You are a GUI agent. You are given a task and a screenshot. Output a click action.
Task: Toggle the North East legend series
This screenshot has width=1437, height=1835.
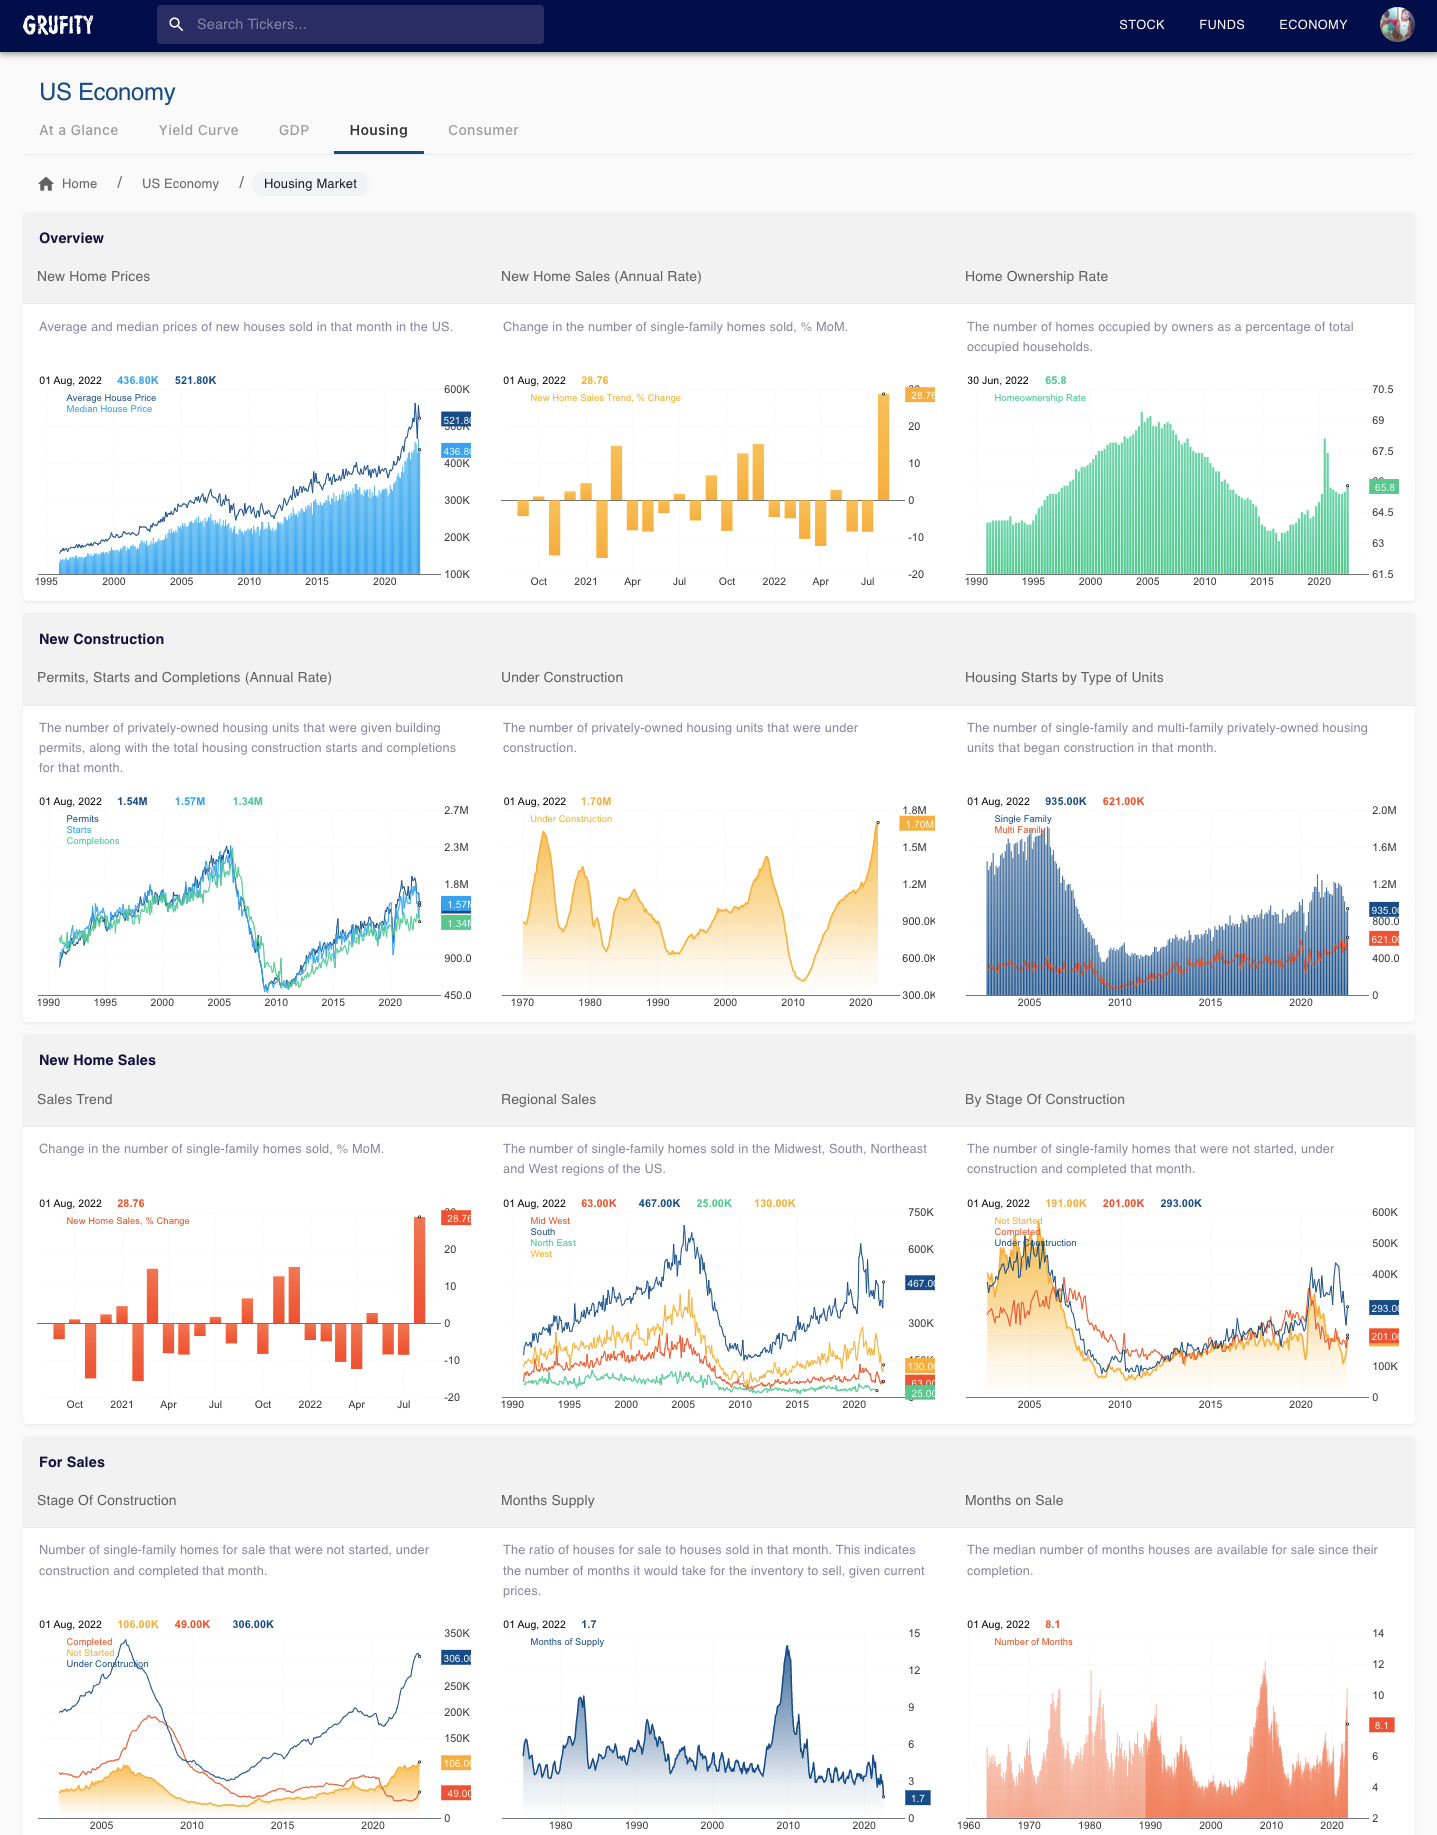(553, 1243)
